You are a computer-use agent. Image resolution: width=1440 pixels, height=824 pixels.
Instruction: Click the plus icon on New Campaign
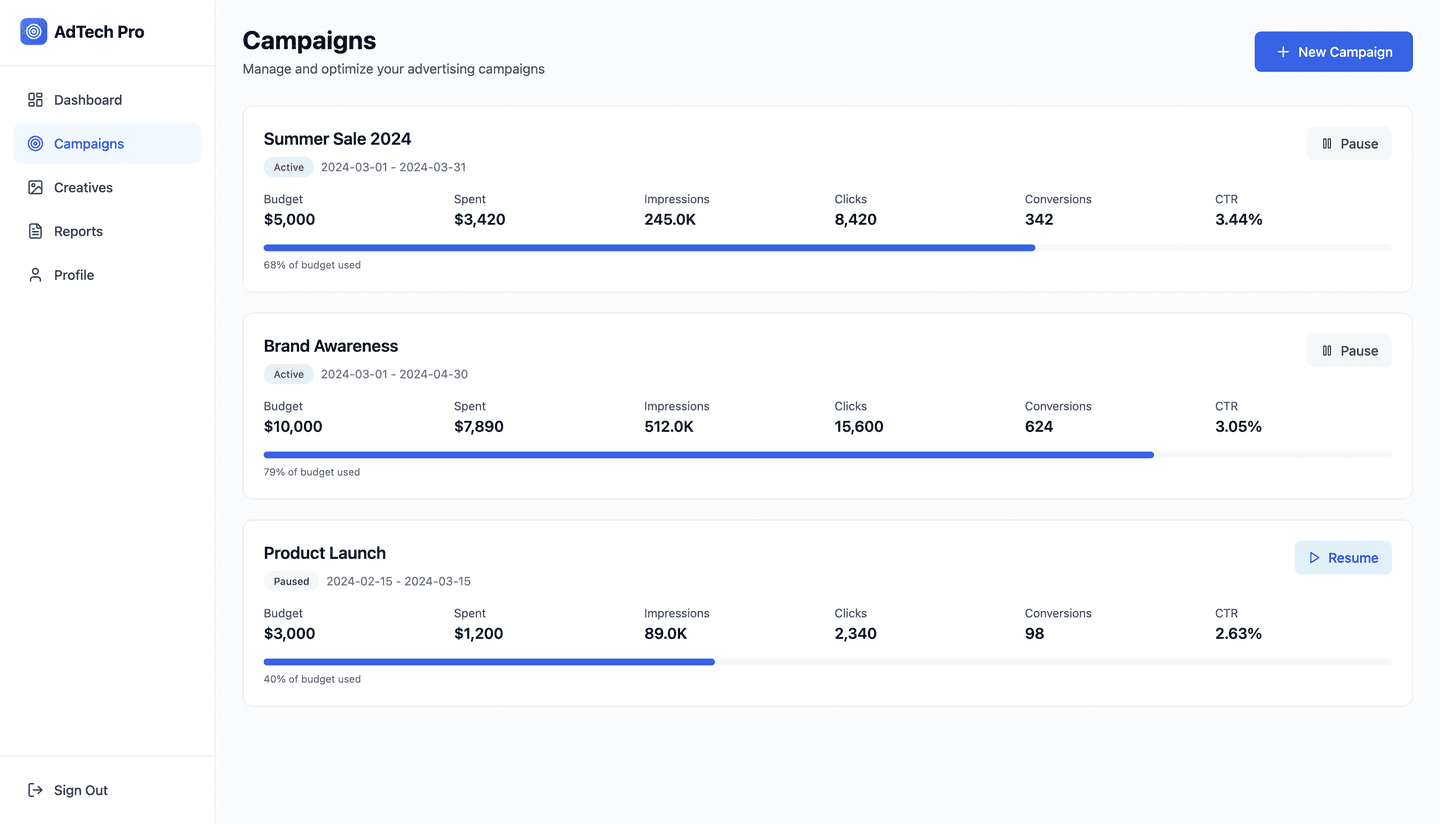[1283, 51]
